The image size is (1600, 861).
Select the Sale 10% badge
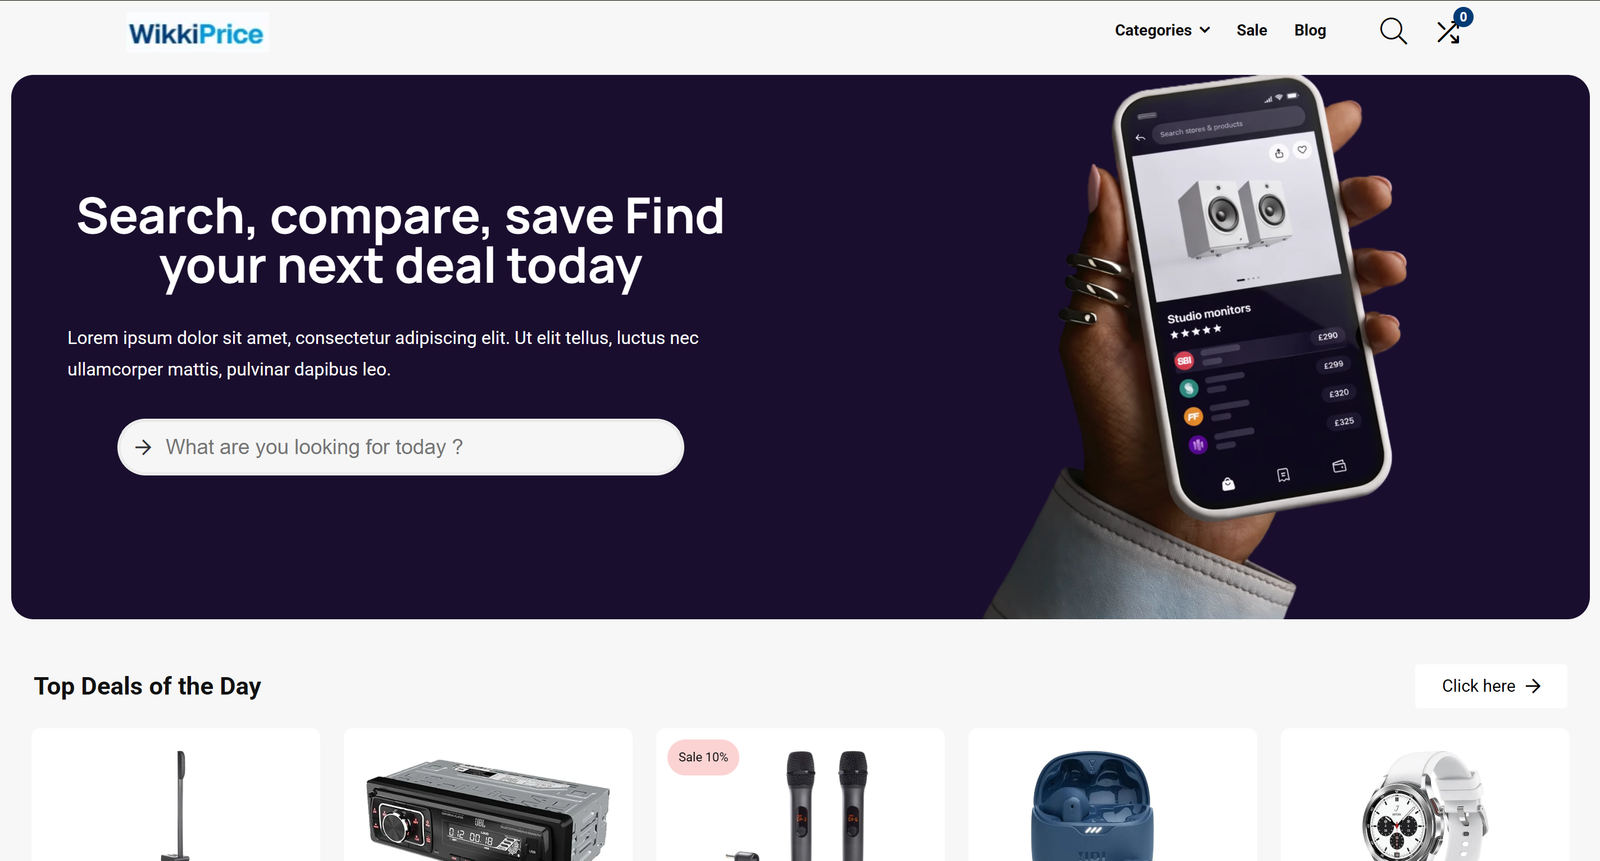(x=703, y=757)
